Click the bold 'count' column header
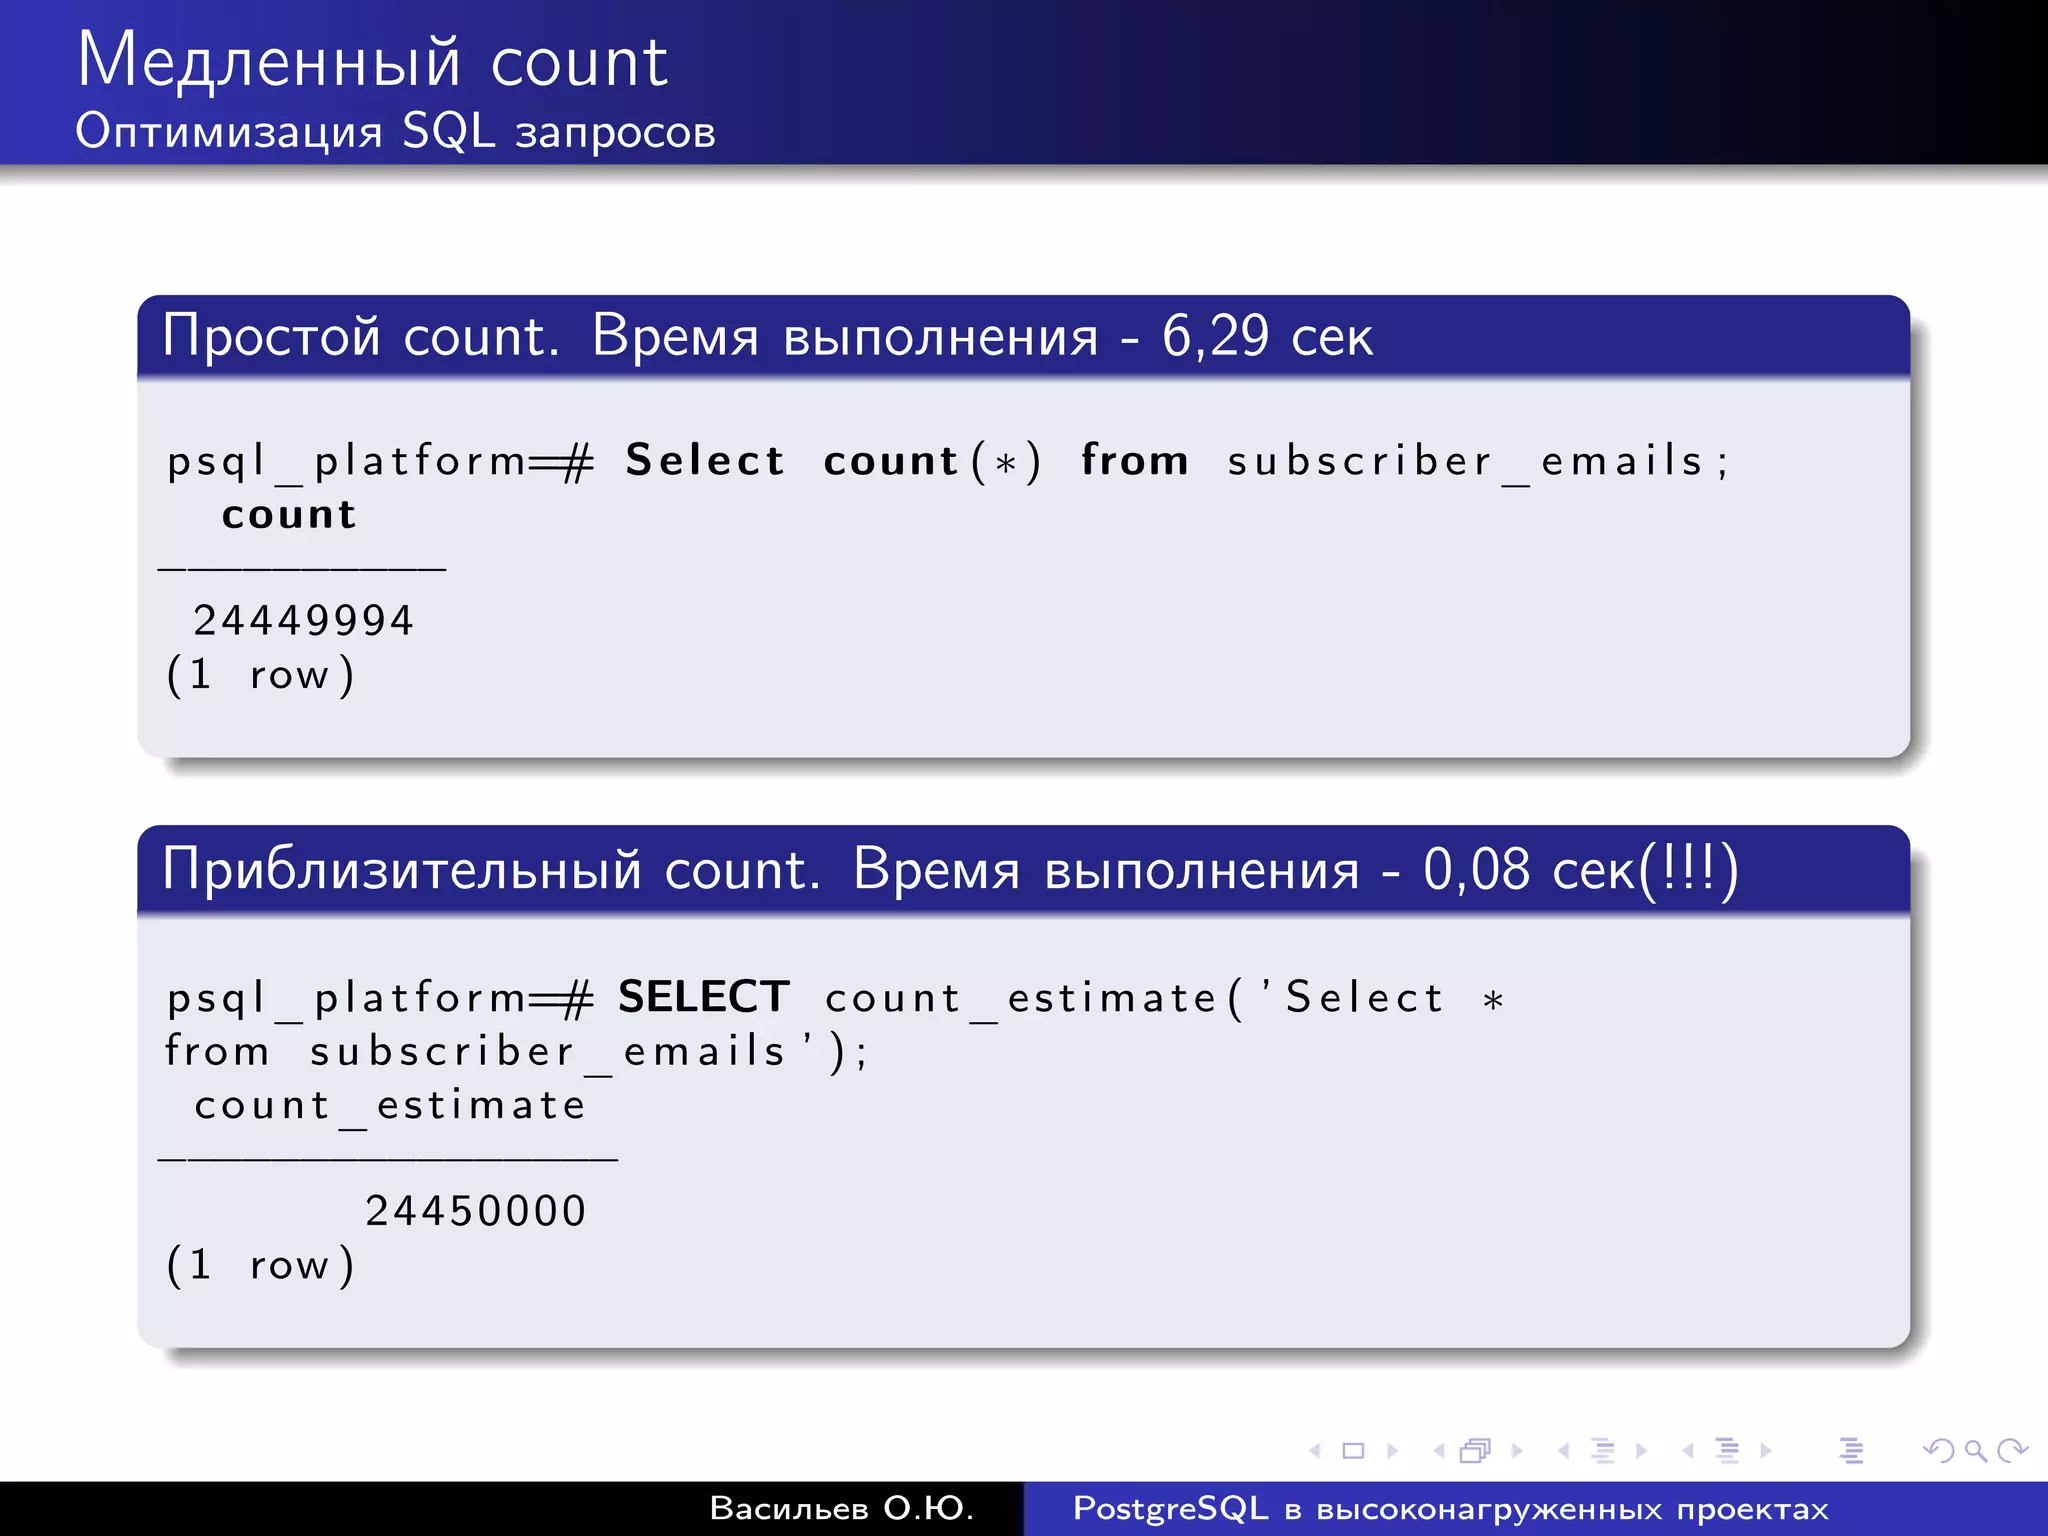Viewport: 2048px width, 1536px height. (x=289, y=514)
